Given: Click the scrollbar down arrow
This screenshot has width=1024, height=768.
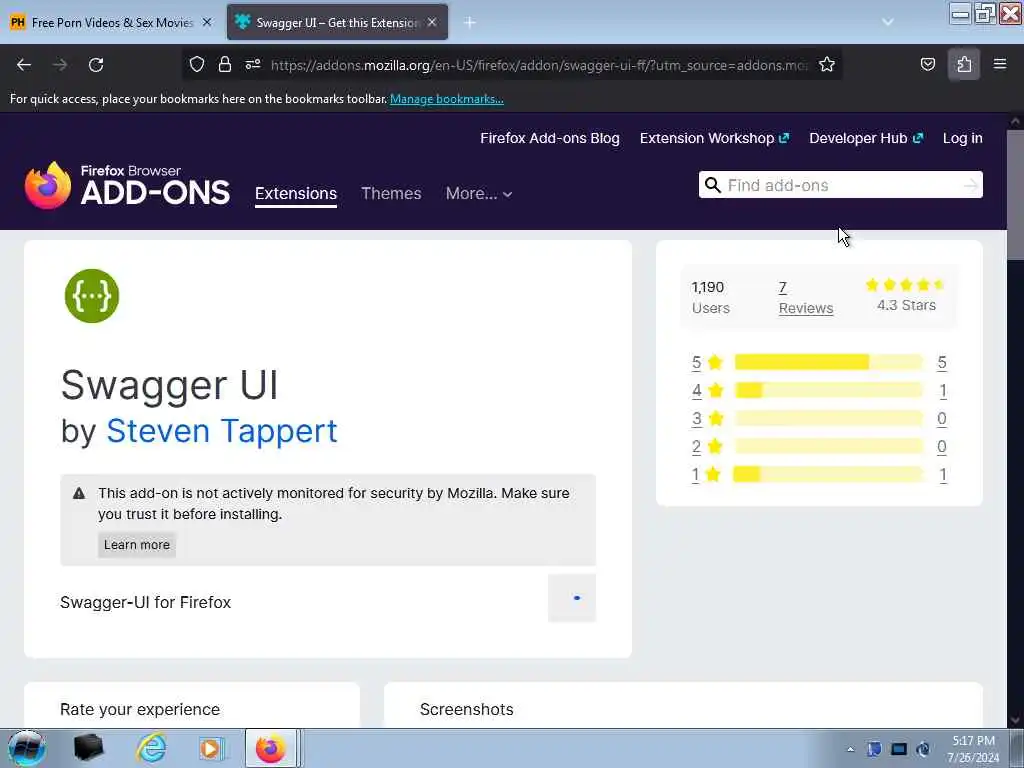Looking at the screenshot, I should pyautogui.click(x=1015, y=720).
